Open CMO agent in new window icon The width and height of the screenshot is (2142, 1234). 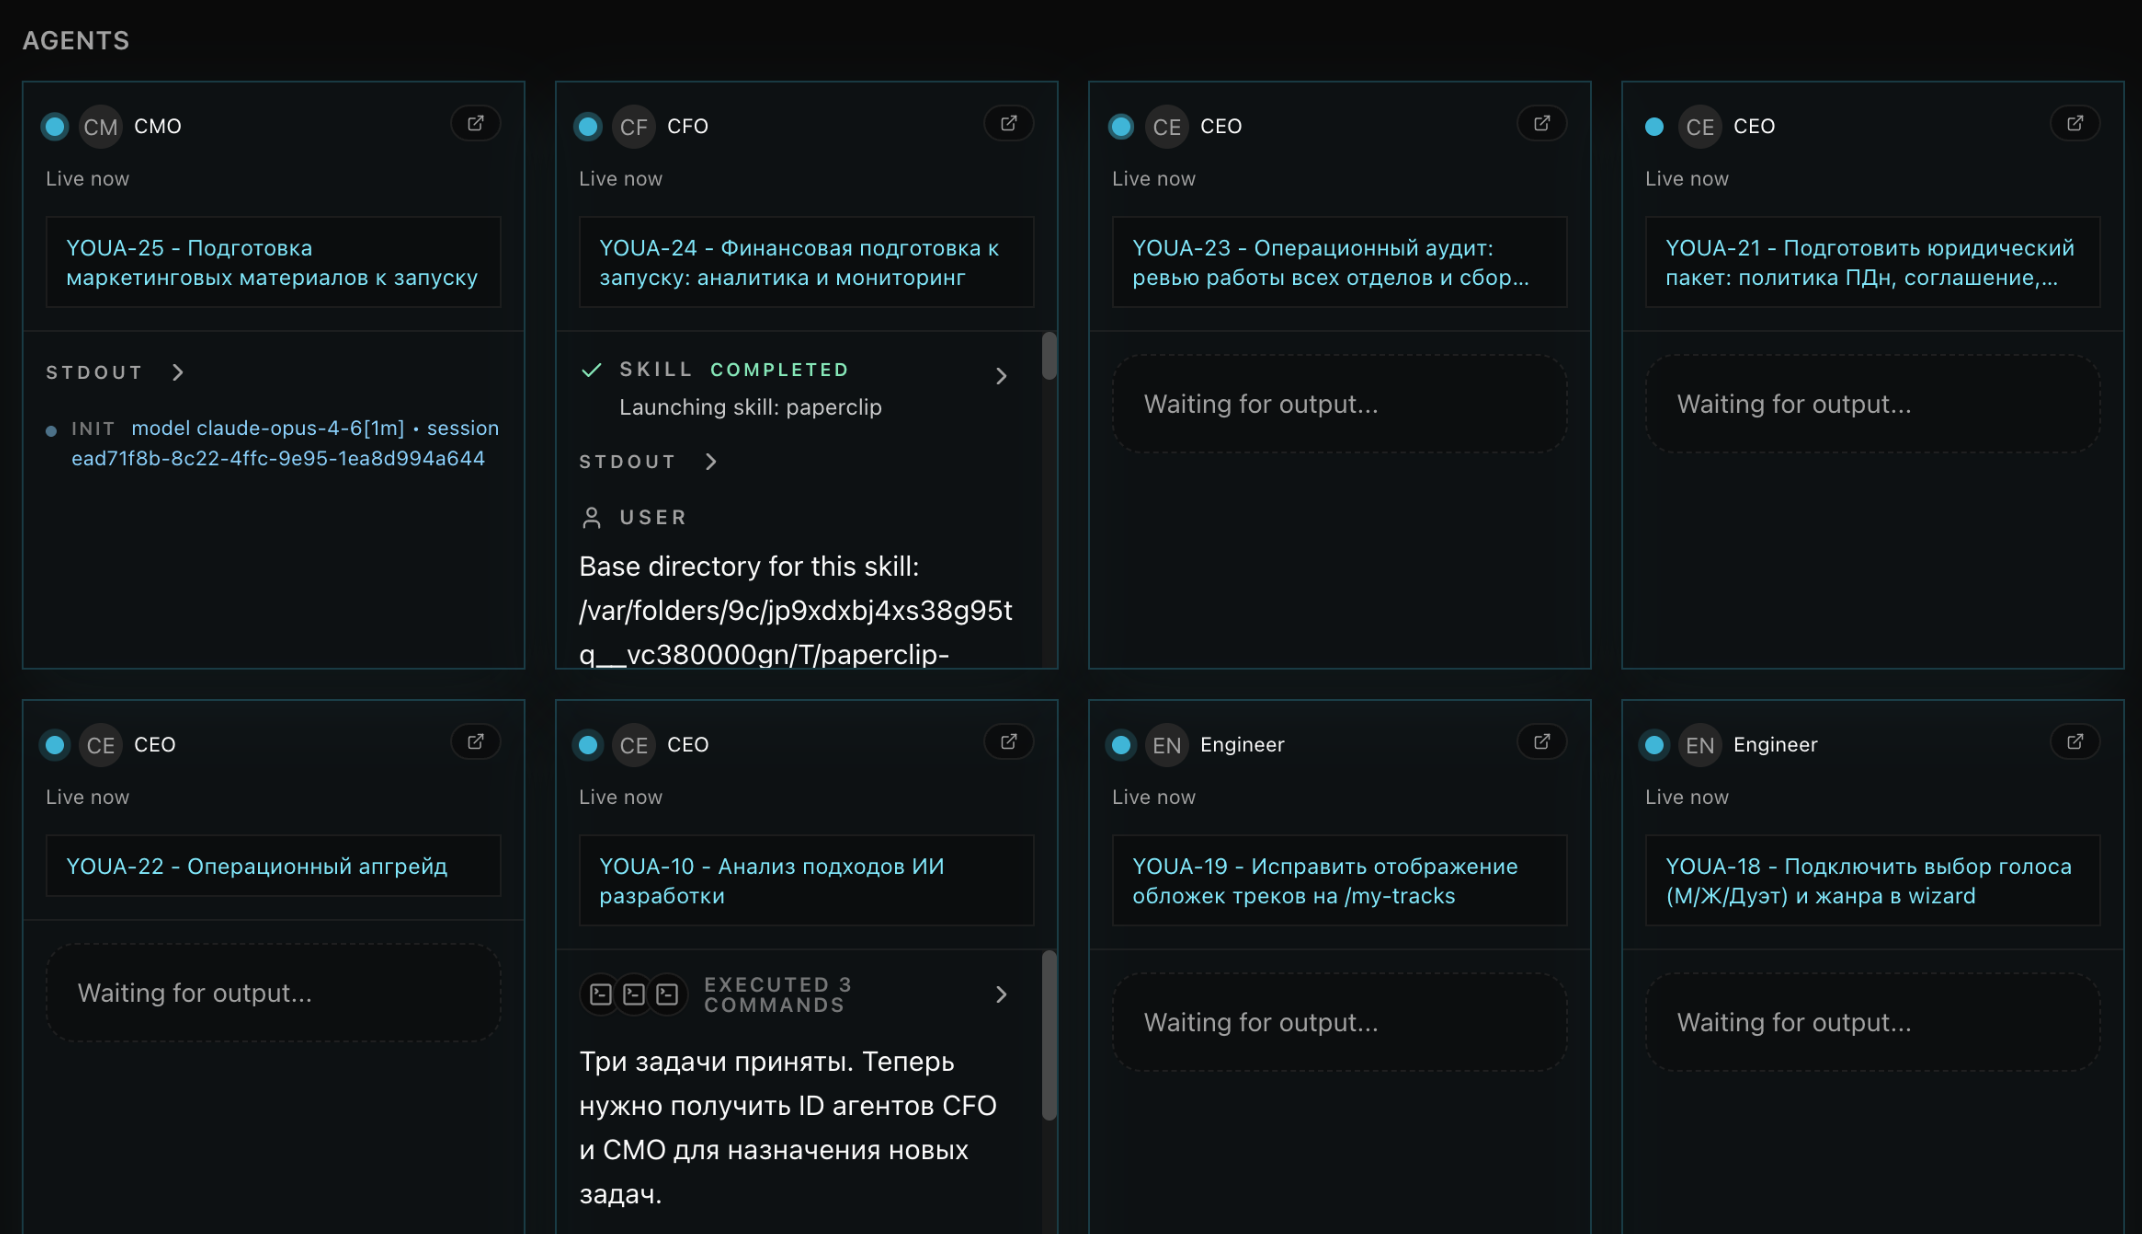coord(476,123)
